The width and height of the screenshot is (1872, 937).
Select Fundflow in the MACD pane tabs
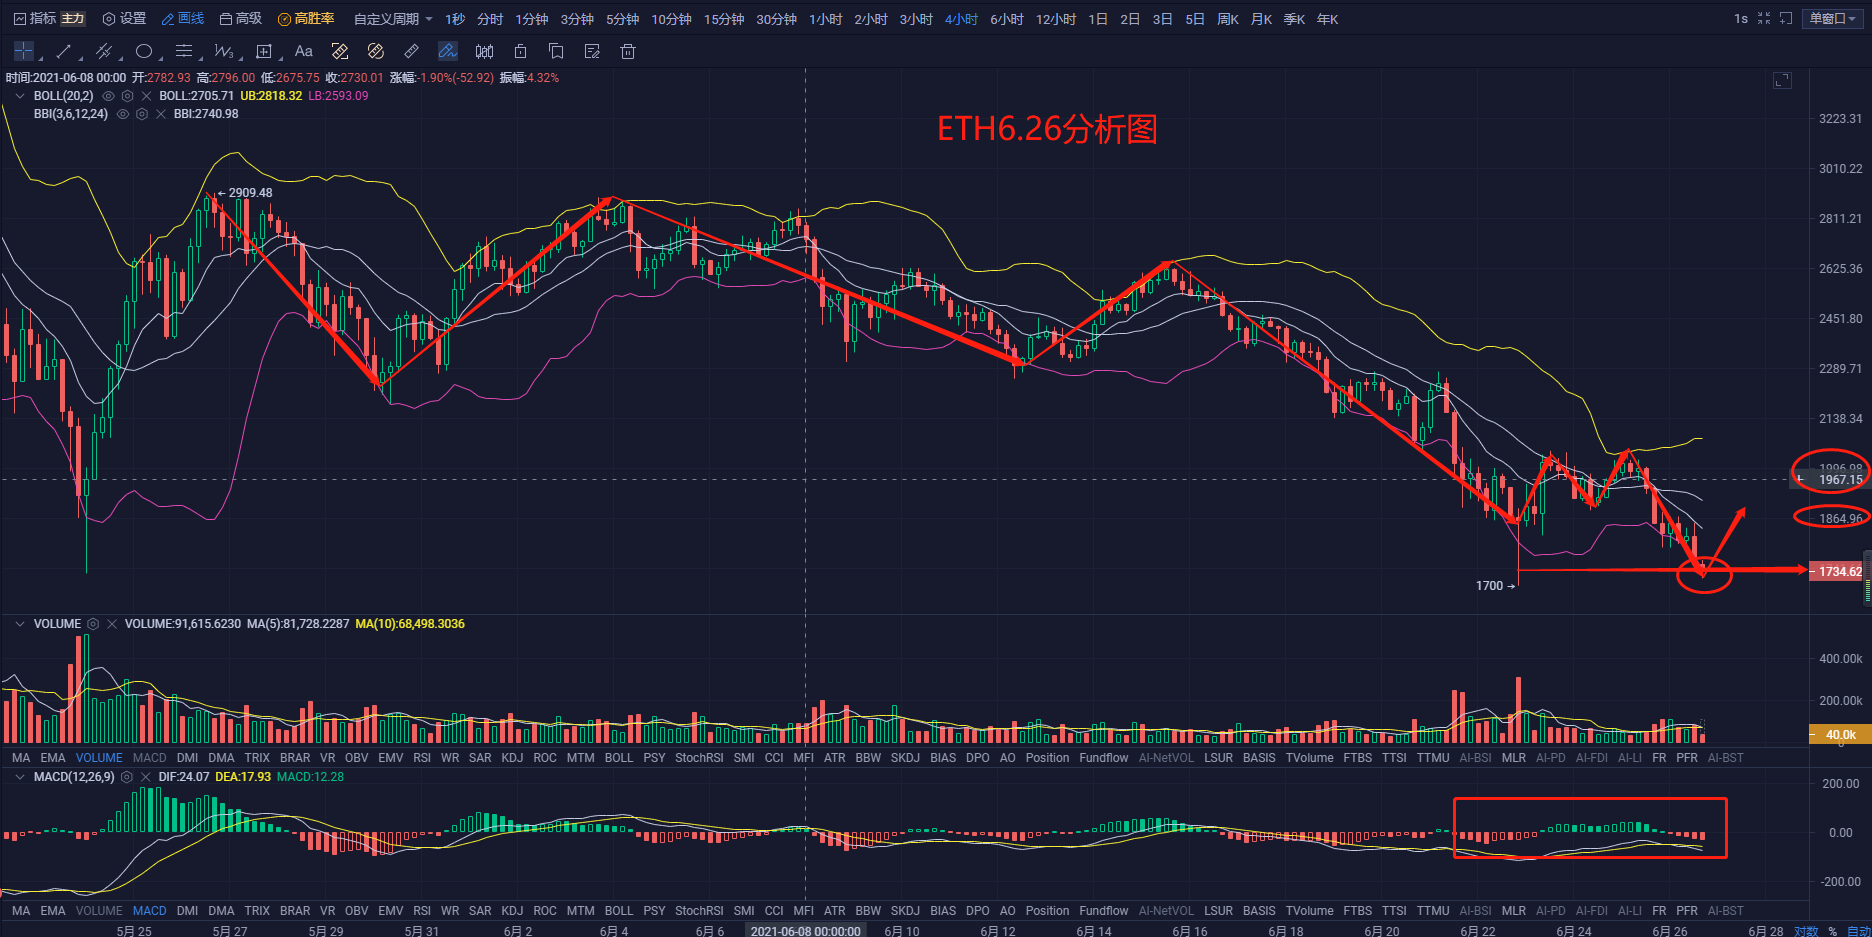click(x=1104, y=911)
